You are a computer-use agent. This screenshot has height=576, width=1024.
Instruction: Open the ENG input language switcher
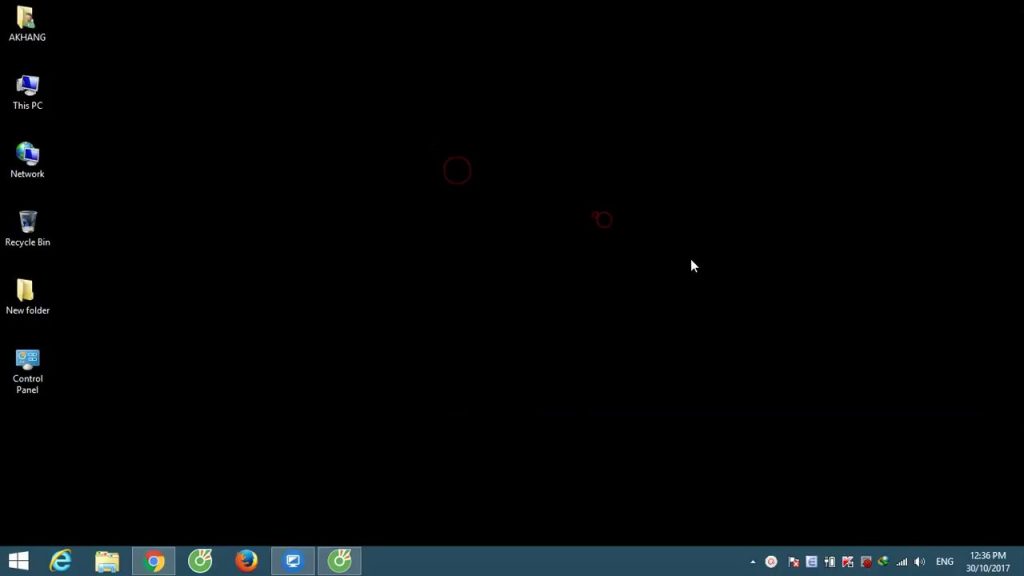pyautogui.click(x=944, y=562)
